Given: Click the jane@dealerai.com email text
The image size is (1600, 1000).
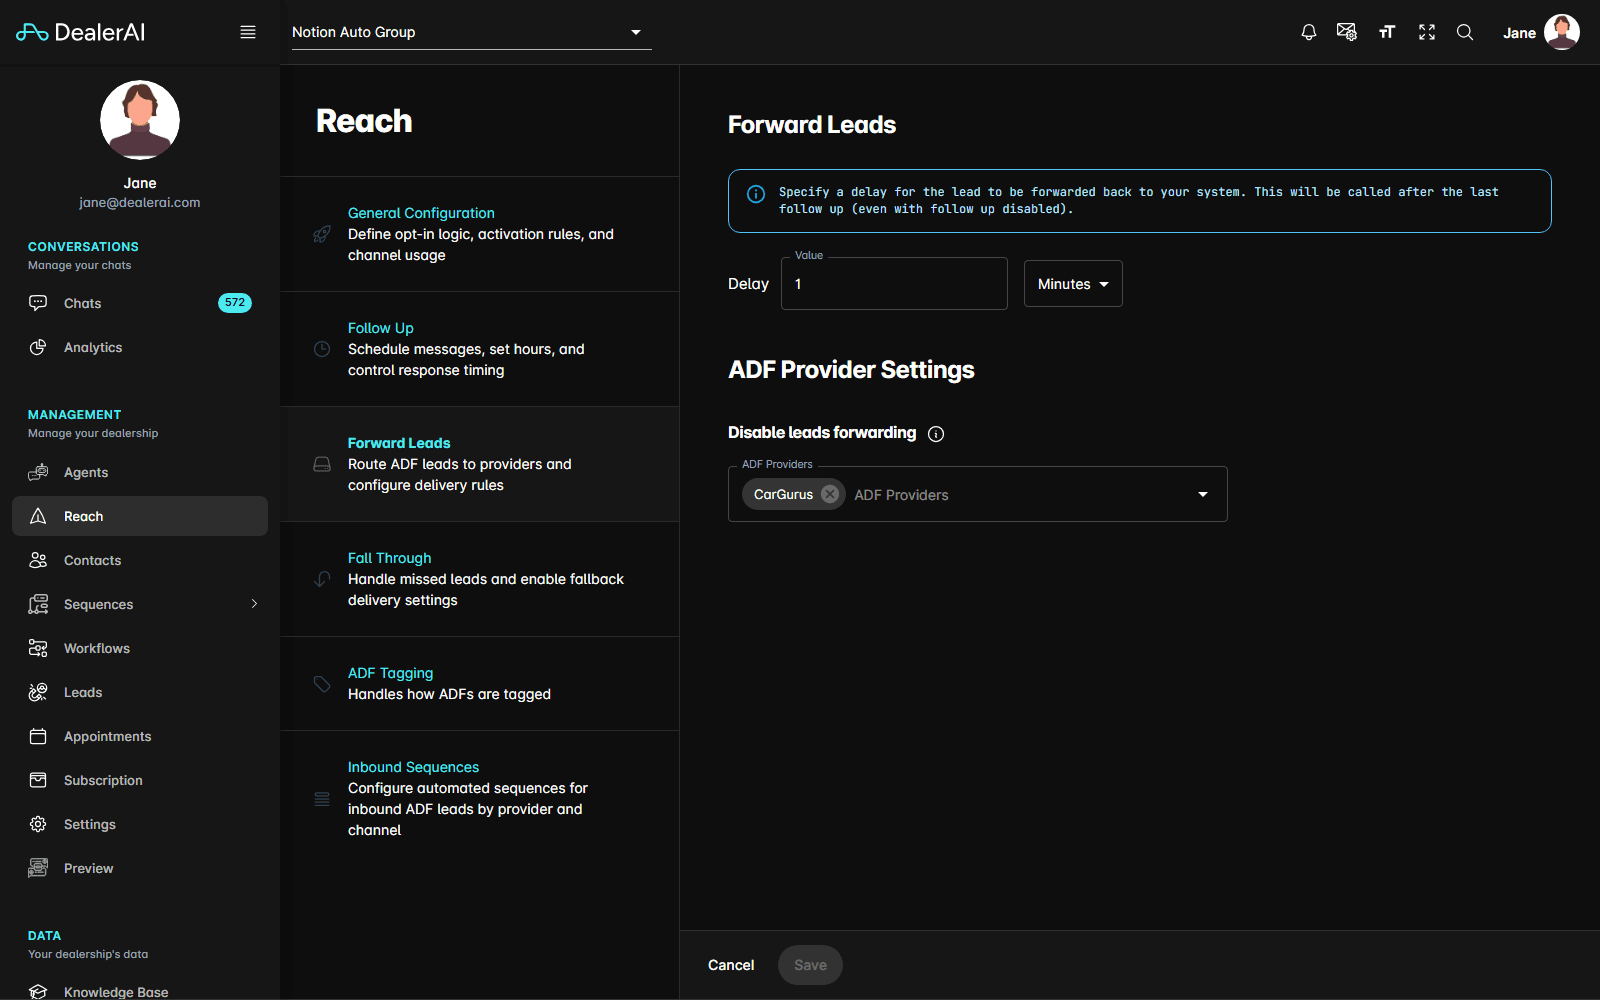Looking at the screenshot, I should pyautogui.click(x=140, y=202).
